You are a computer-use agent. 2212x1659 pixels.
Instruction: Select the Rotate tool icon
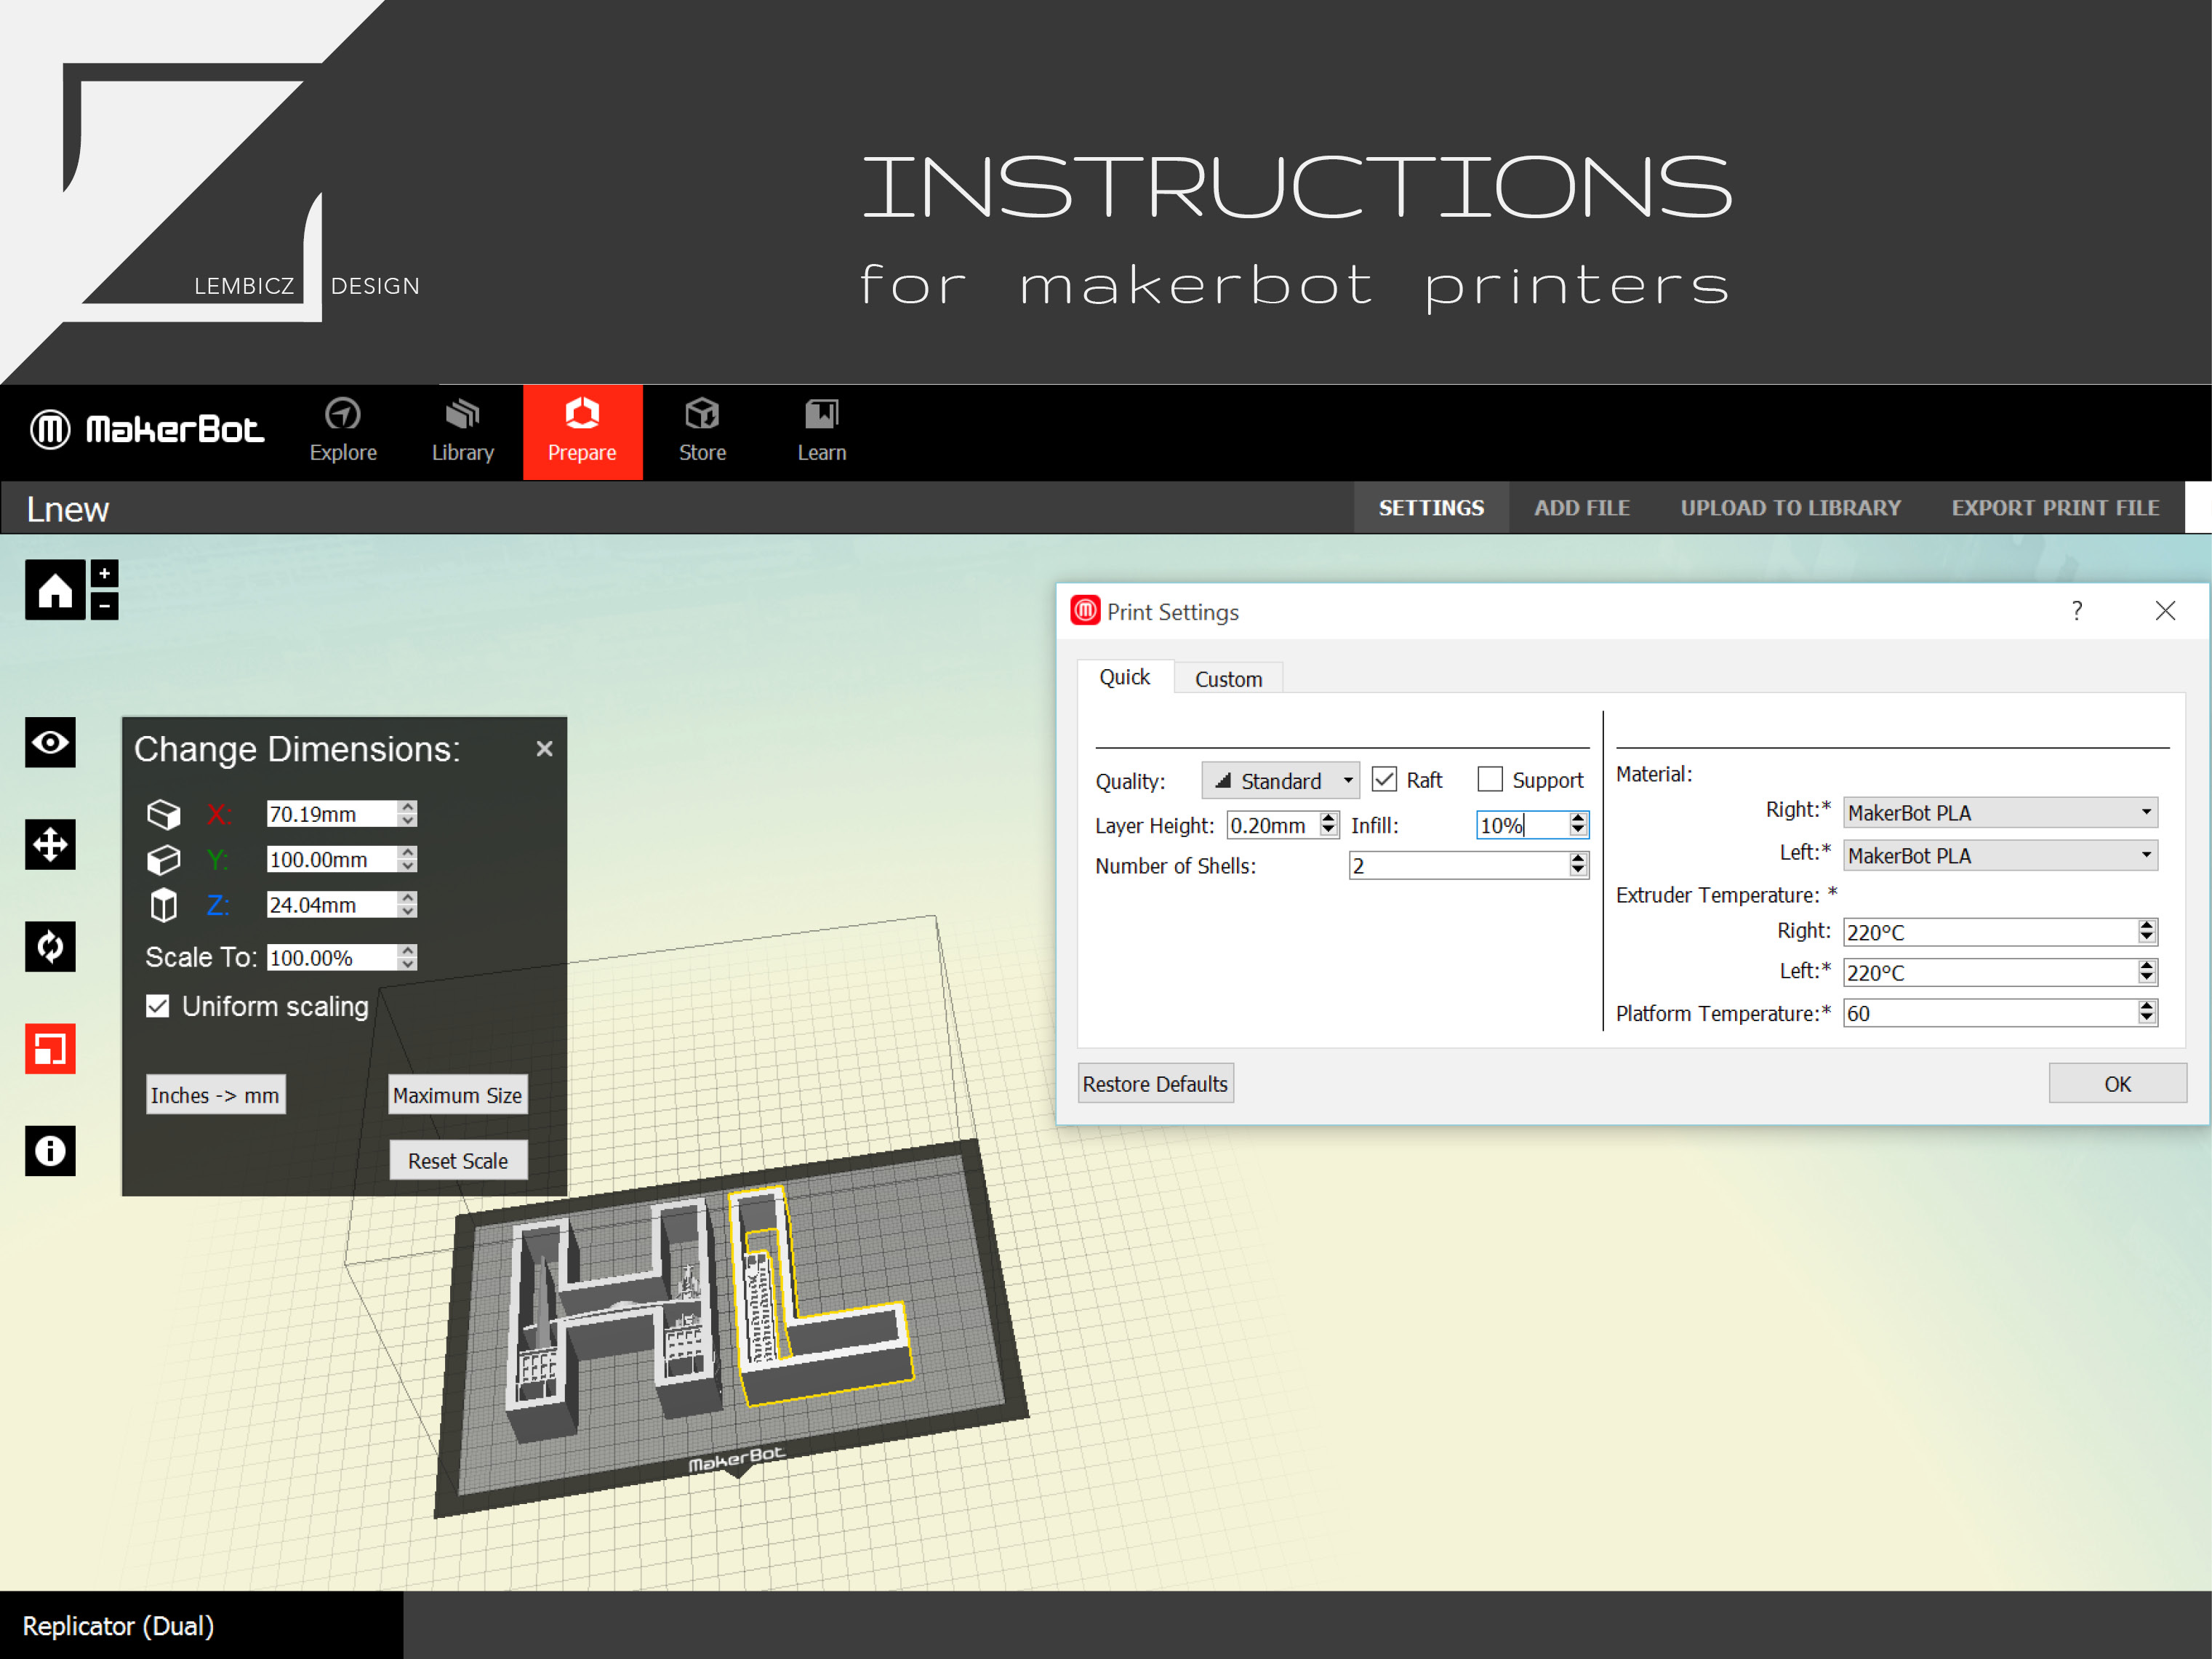coord(50,947)
